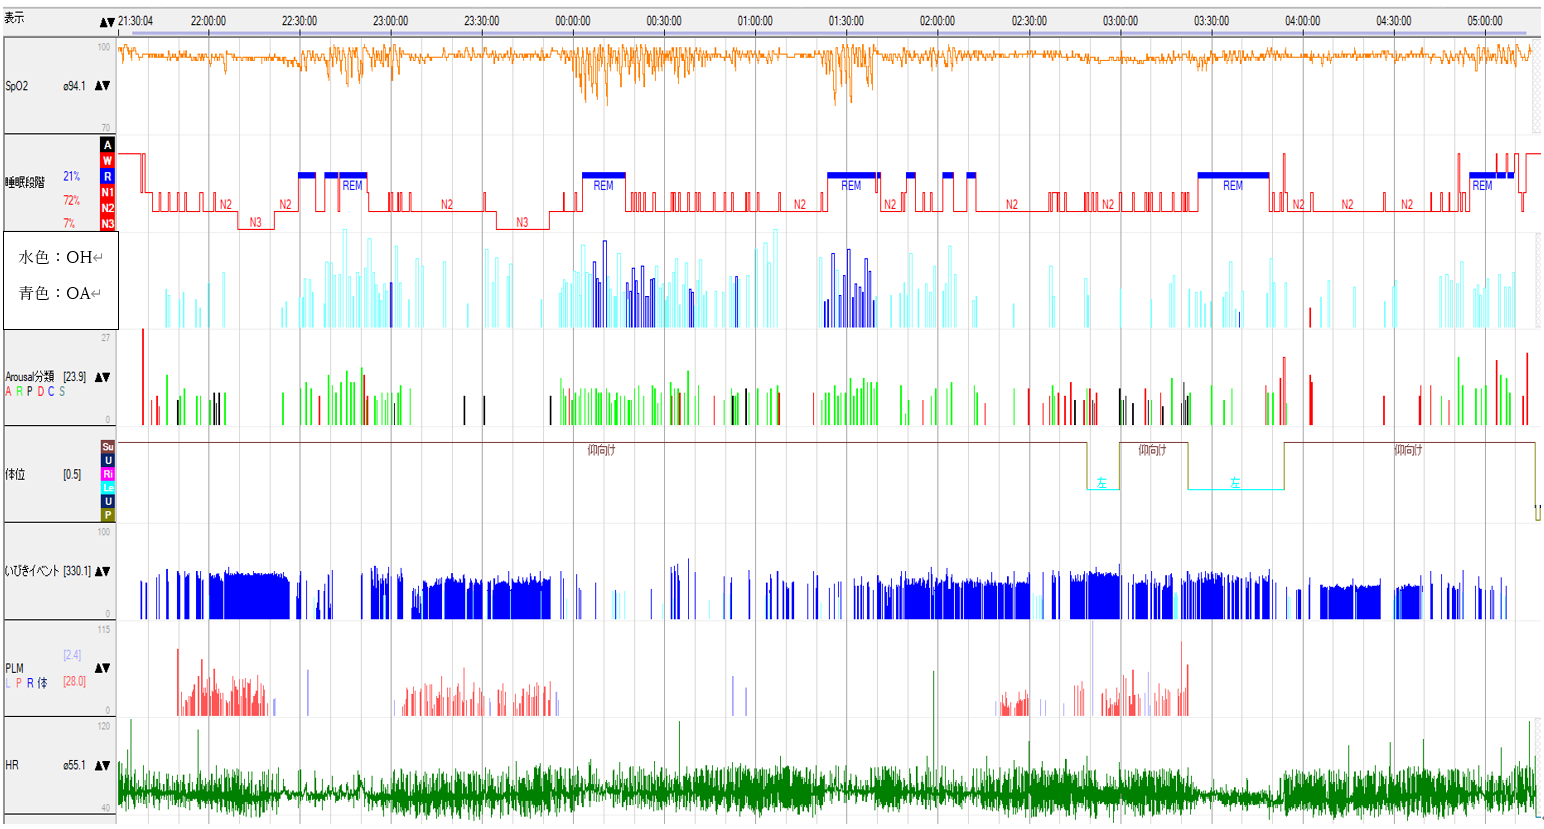Screen dimensions: 1544x829
Task: Click the PLM index value [28.0]
Action: click(x=74, y=681)
